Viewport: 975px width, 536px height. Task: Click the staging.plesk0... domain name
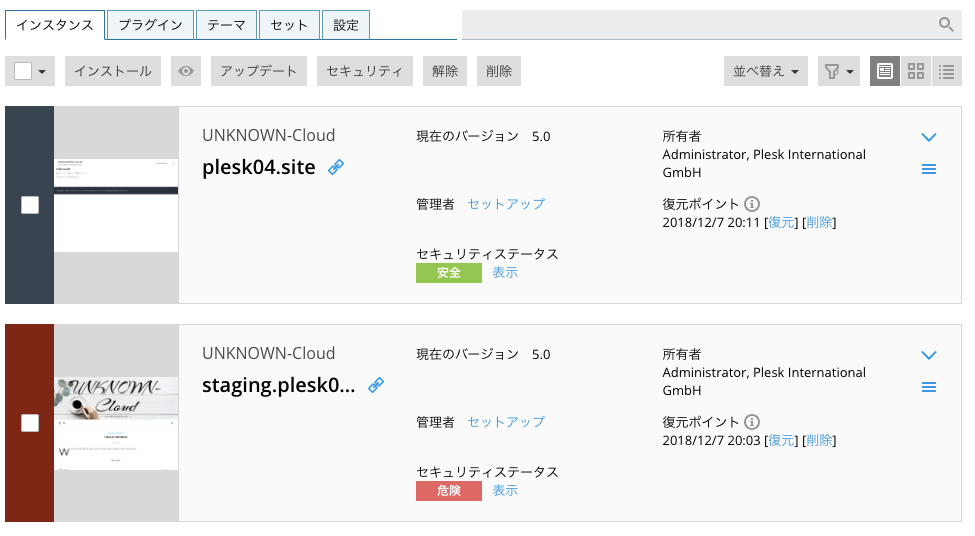click(279, 386)
